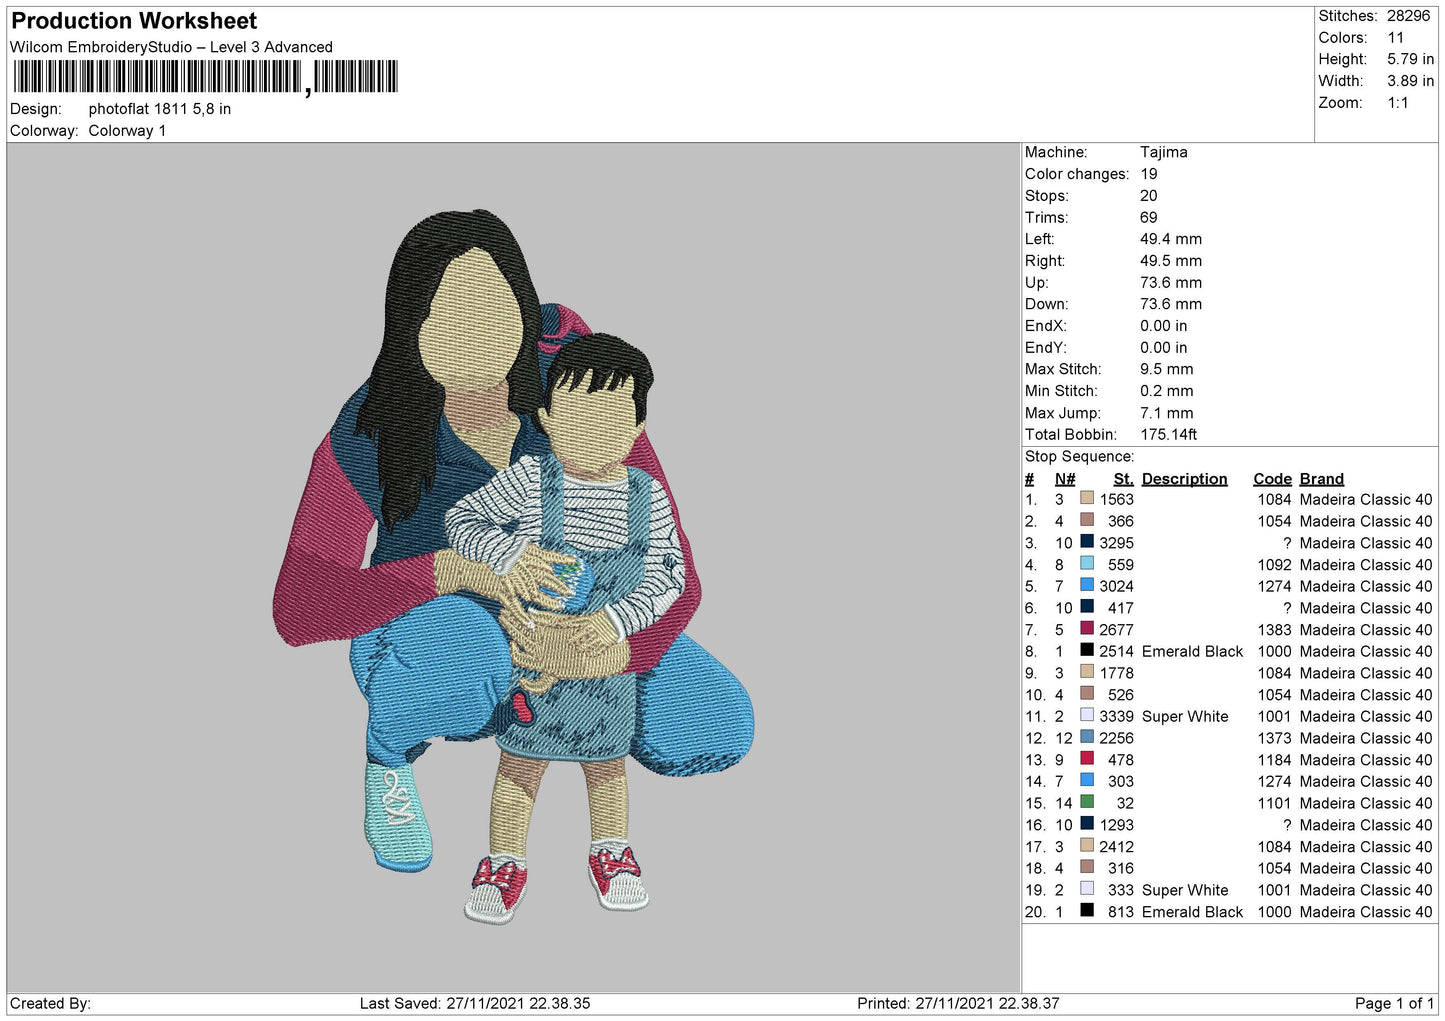Click the thread code 1184
Image resolution: width=1445 pixels, height=1021 pixels.
click(x=1275, y=760)
